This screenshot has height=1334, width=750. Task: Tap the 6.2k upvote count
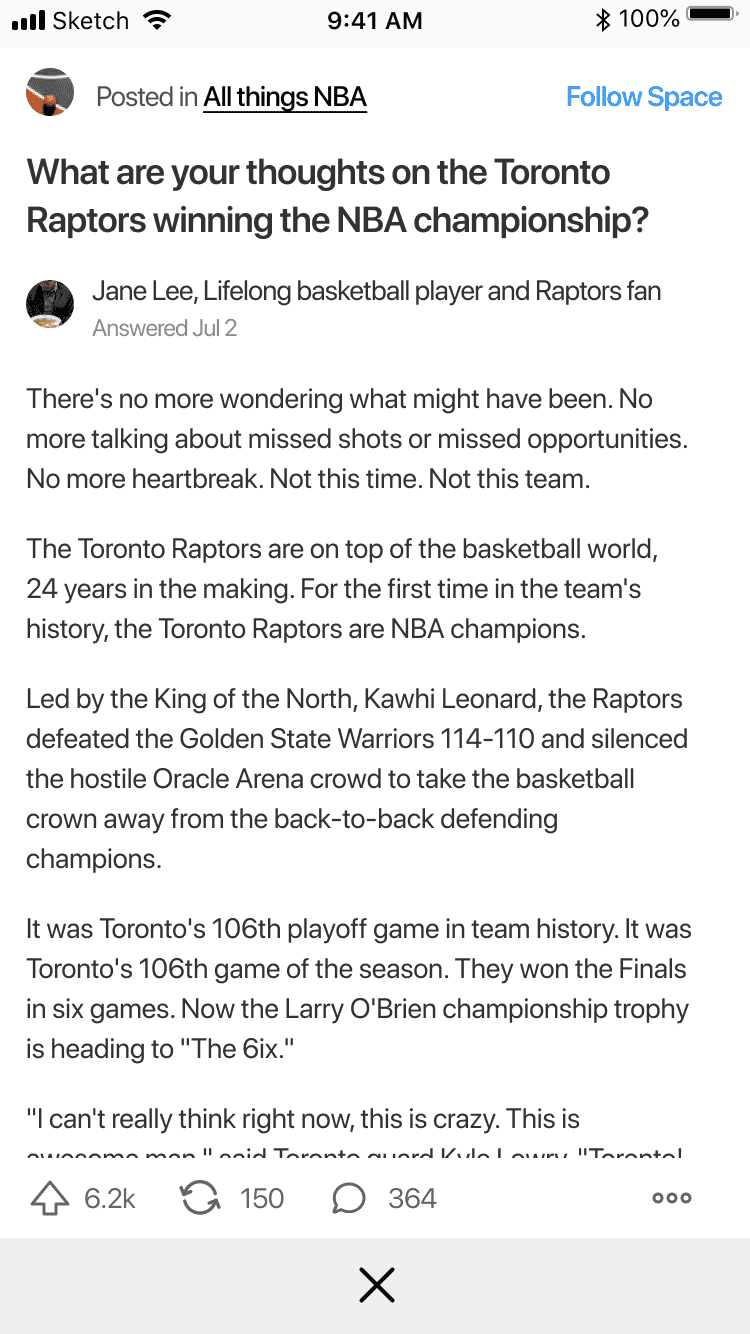(x=110, y=1198)
